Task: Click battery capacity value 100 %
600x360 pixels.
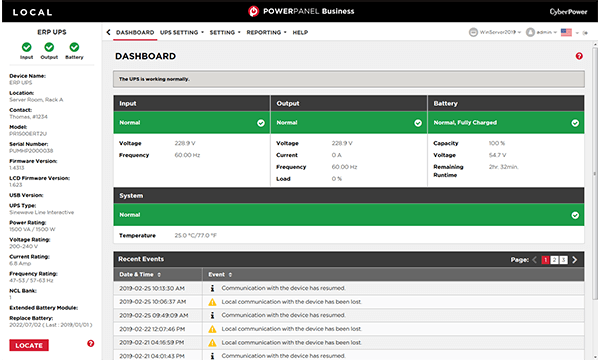Action: [x=497, y=143]
